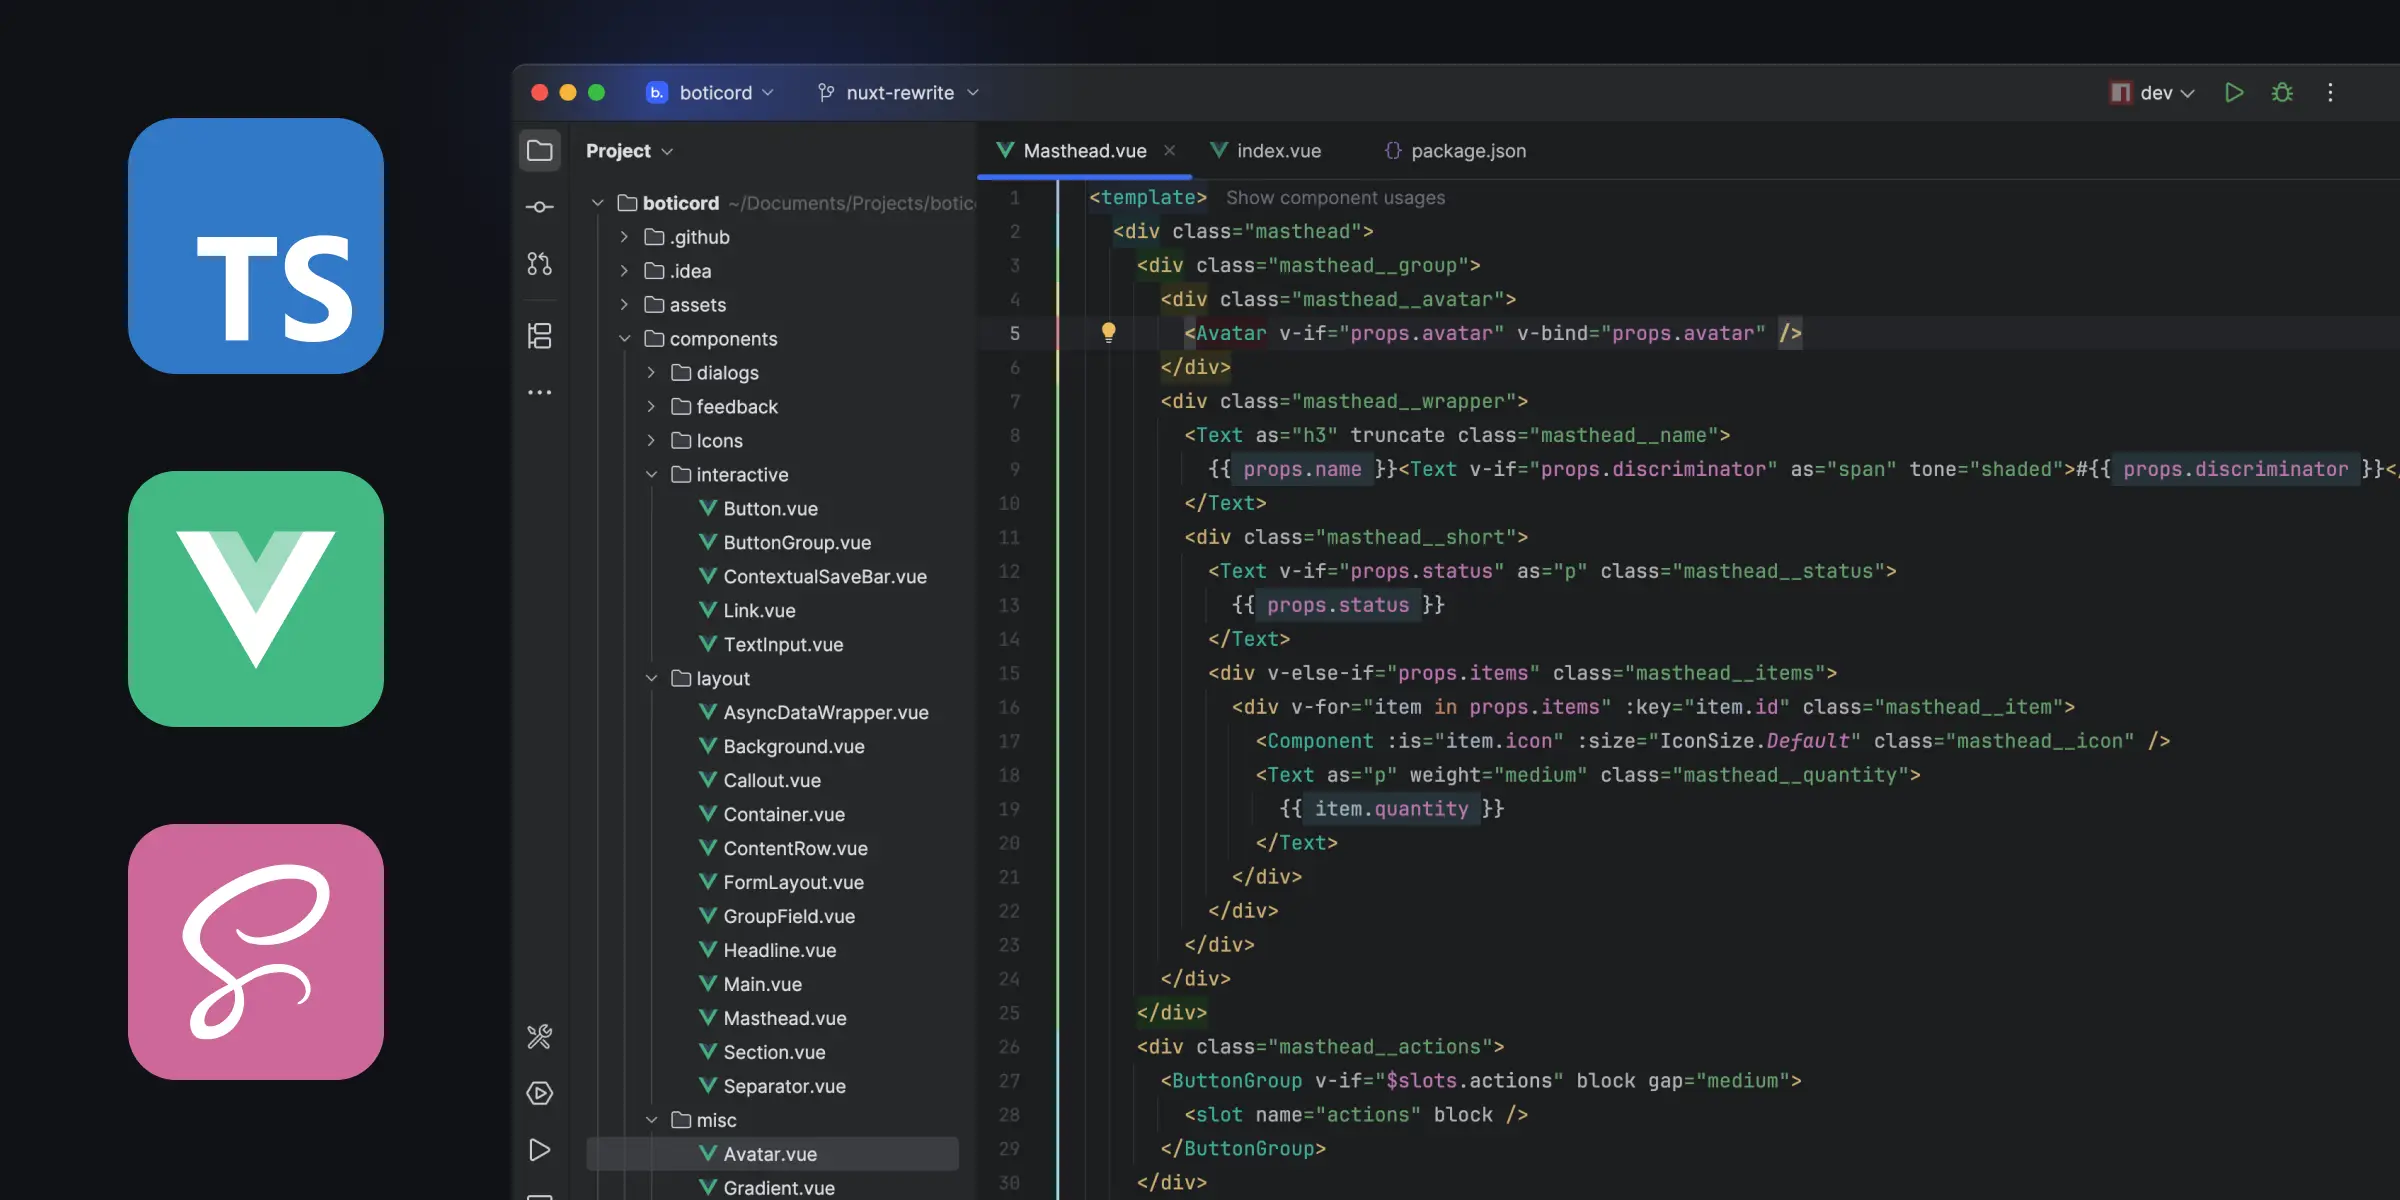This screenshot has height=1200, width=2400.
Task: Open Separator.vue in the project tree
Action: (x=772, y=1087)
